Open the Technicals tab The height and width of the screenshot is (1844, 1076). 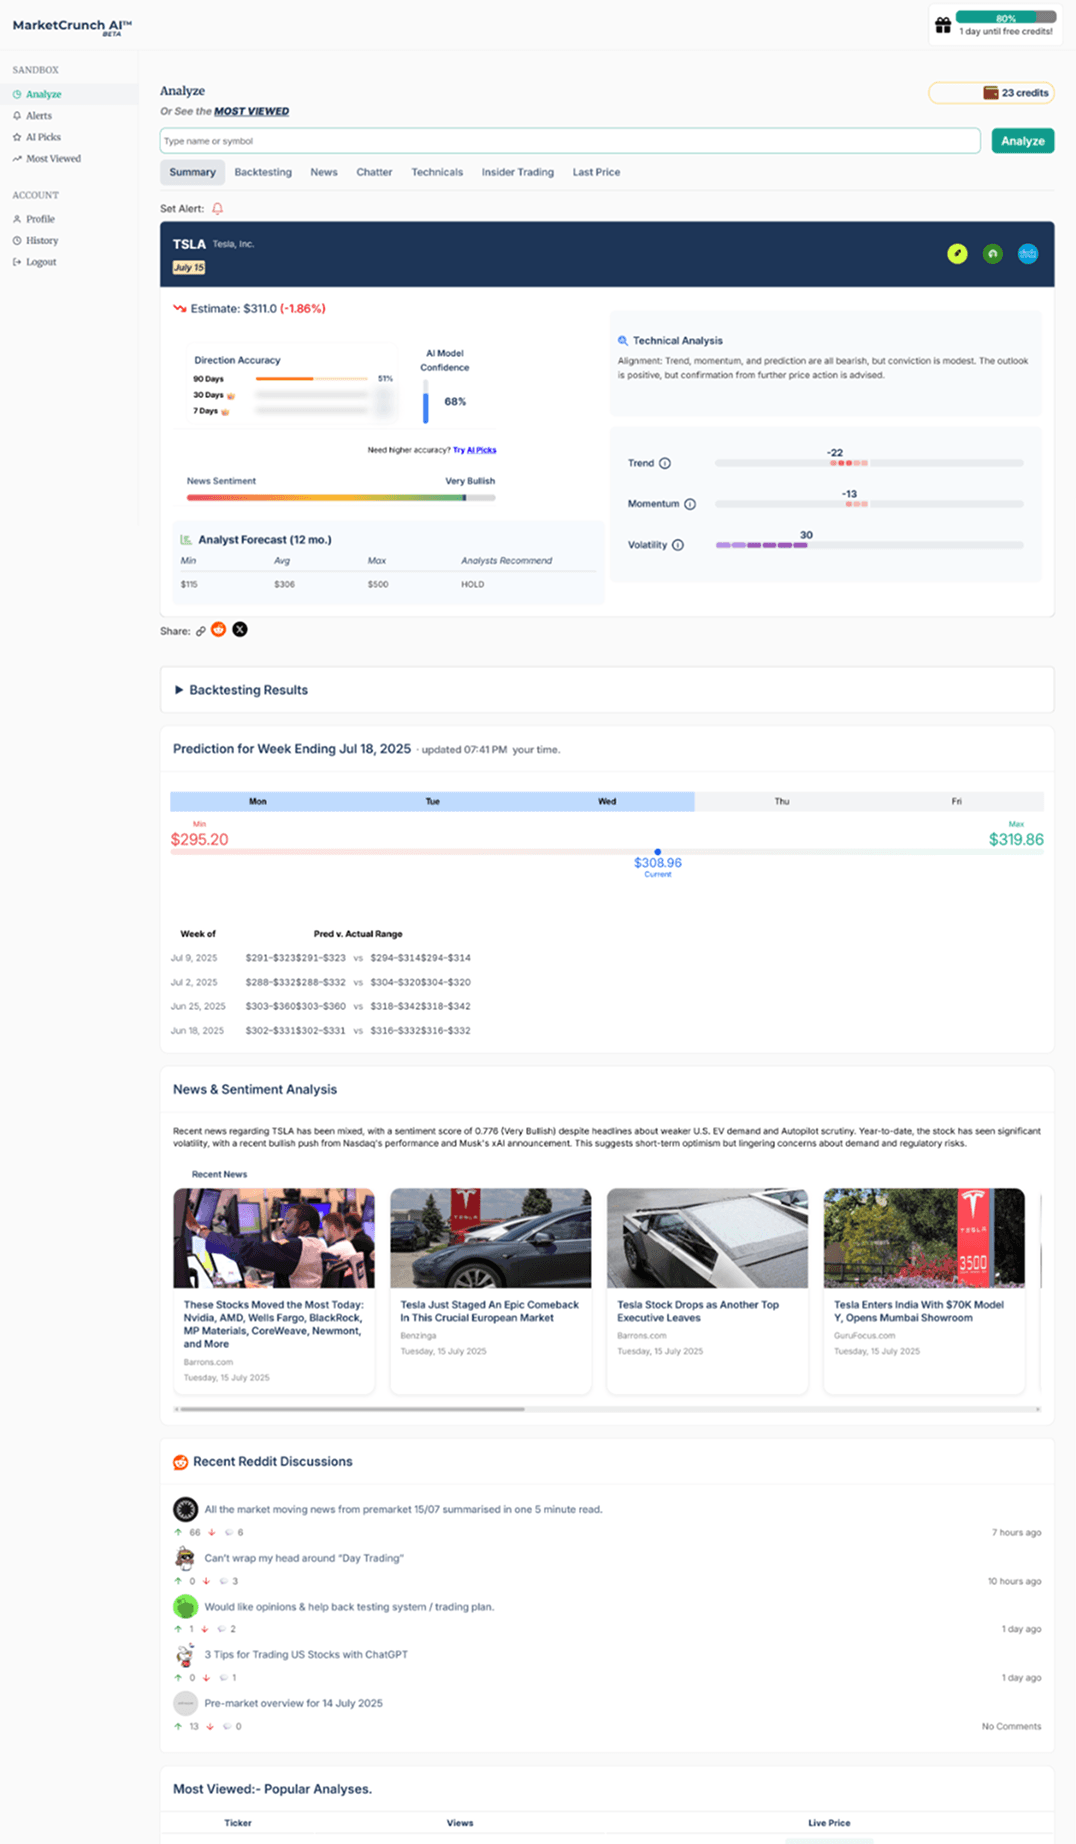(x=437, y=172)
